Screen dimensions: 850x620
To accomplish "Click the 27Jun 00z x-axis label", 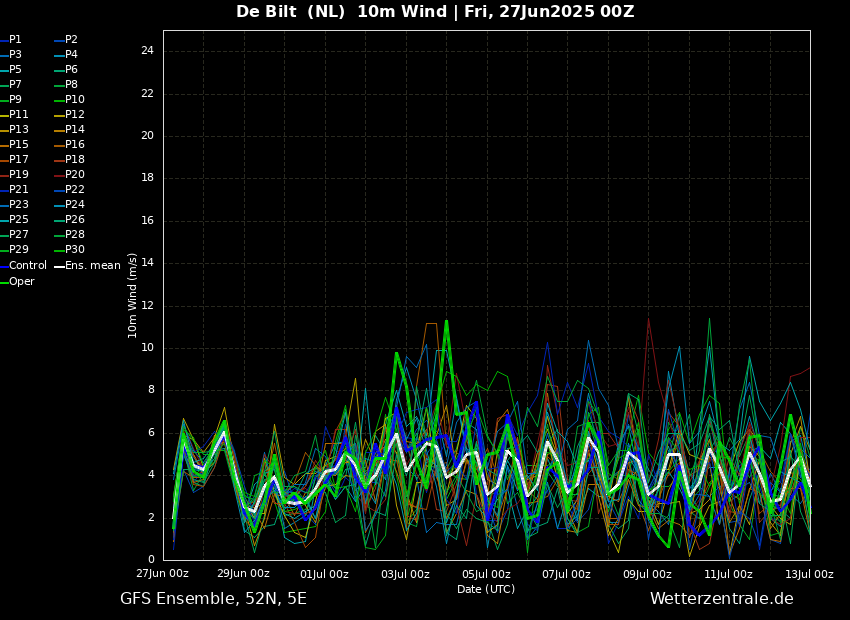I will pyautogui.click(x=162, y=574).
